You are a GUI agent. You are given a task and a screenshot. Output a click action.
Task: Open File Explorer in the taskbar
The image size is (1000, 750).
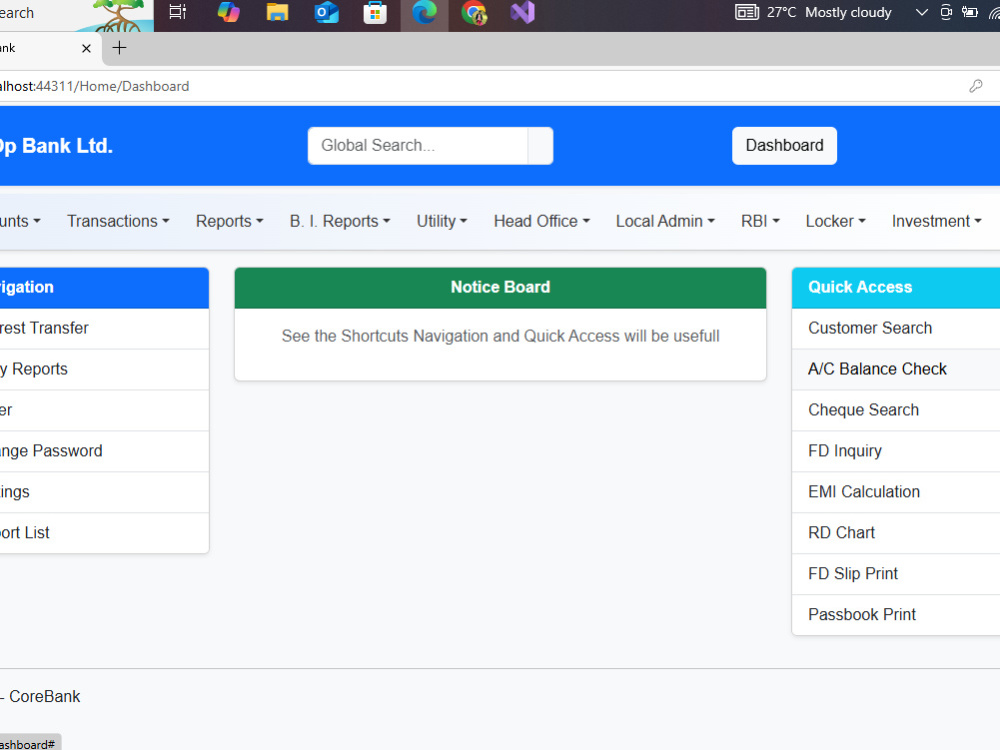pyautogui.click(x=277, y=12)
